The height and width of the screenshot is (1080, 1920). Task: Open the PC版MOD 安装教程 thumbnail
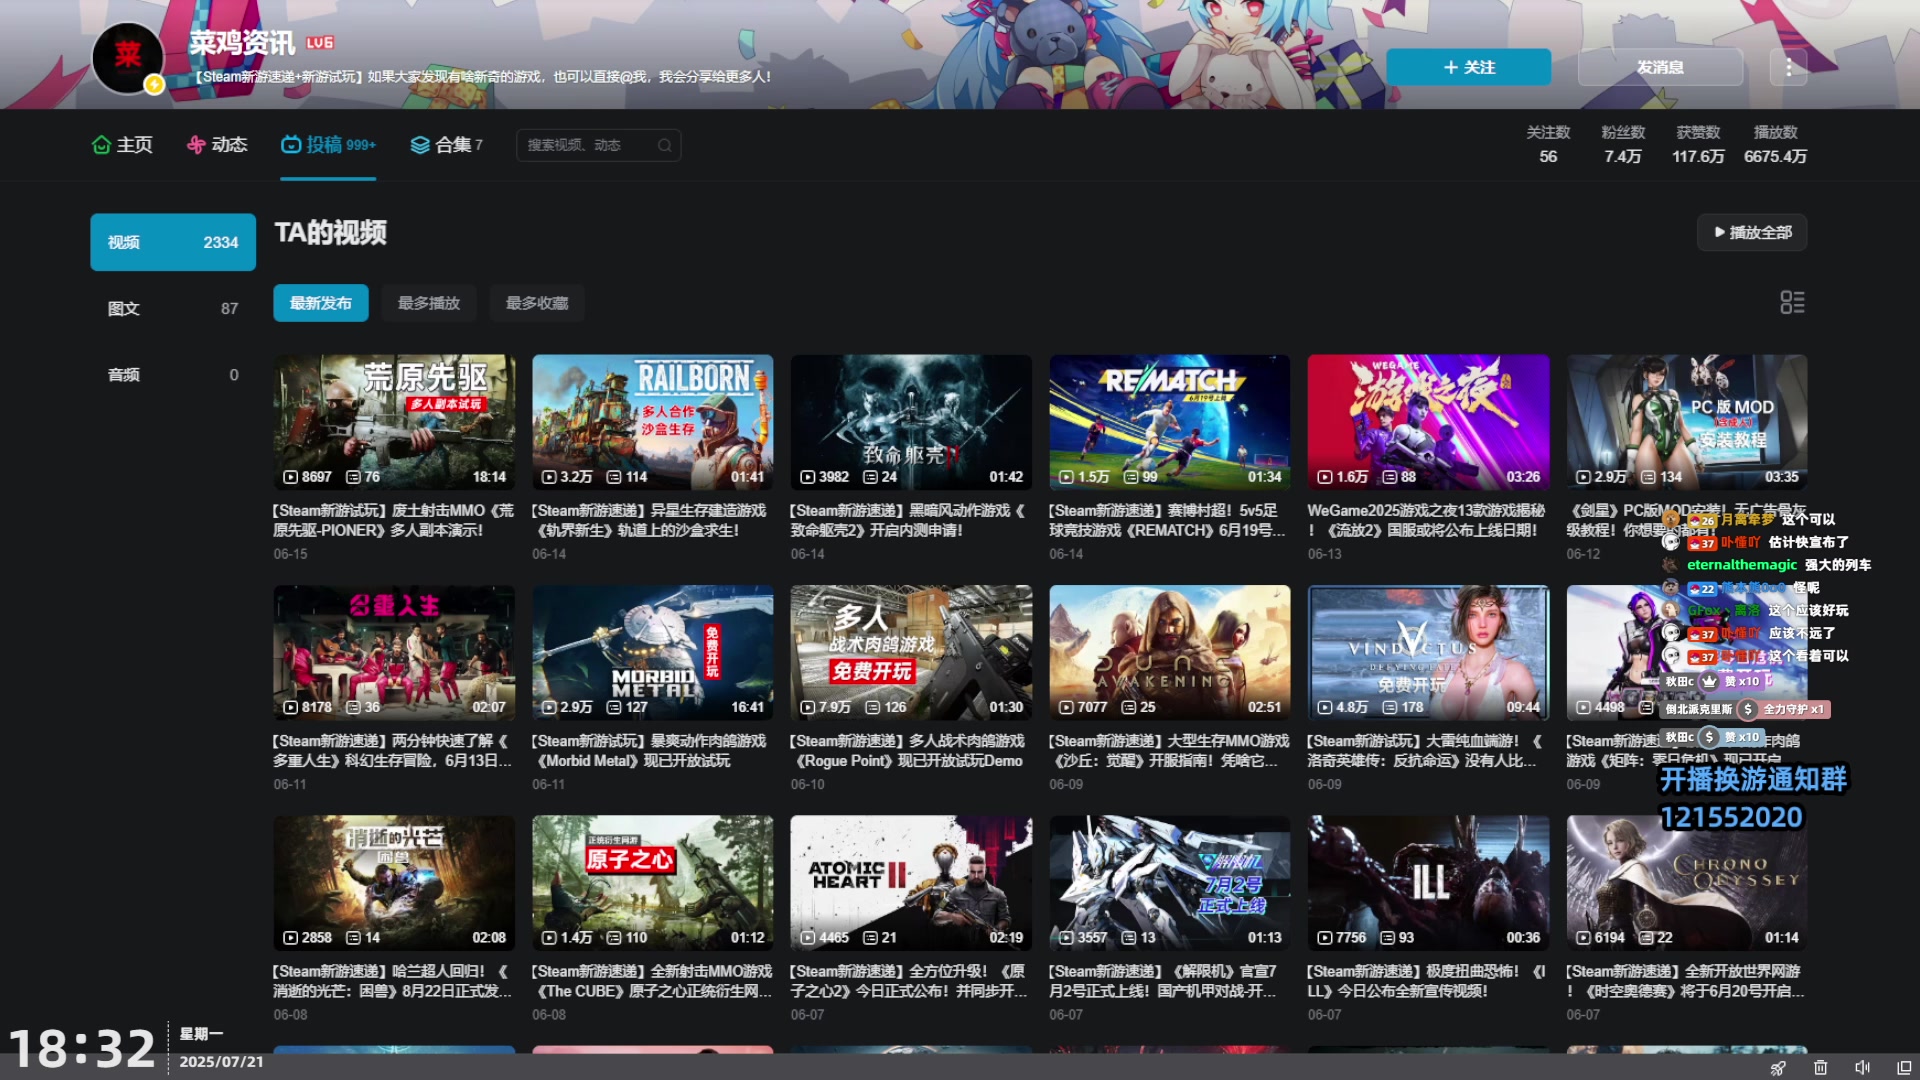1686,422
